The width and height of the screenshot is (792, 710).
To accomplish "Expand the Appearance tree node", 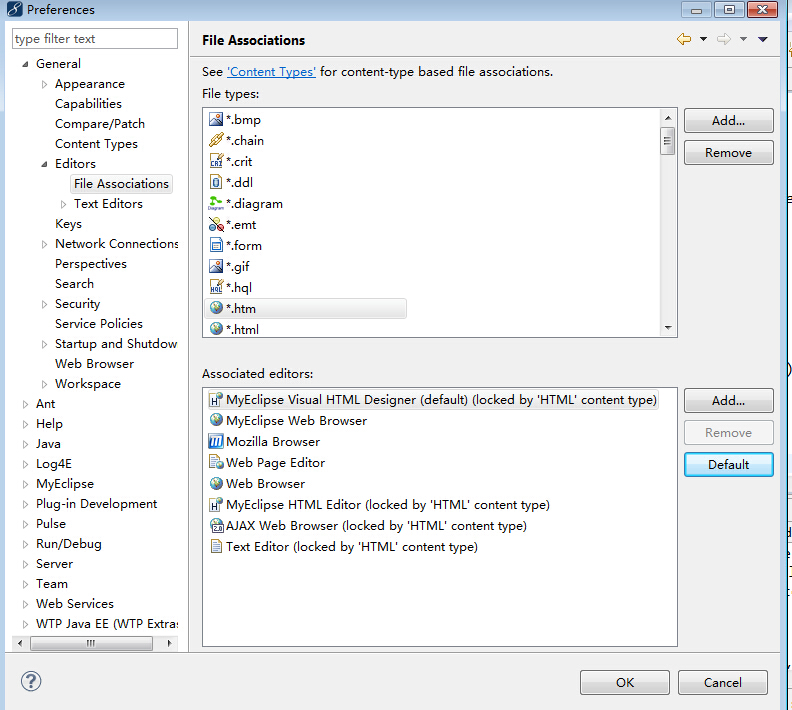I will coord(44,84).
